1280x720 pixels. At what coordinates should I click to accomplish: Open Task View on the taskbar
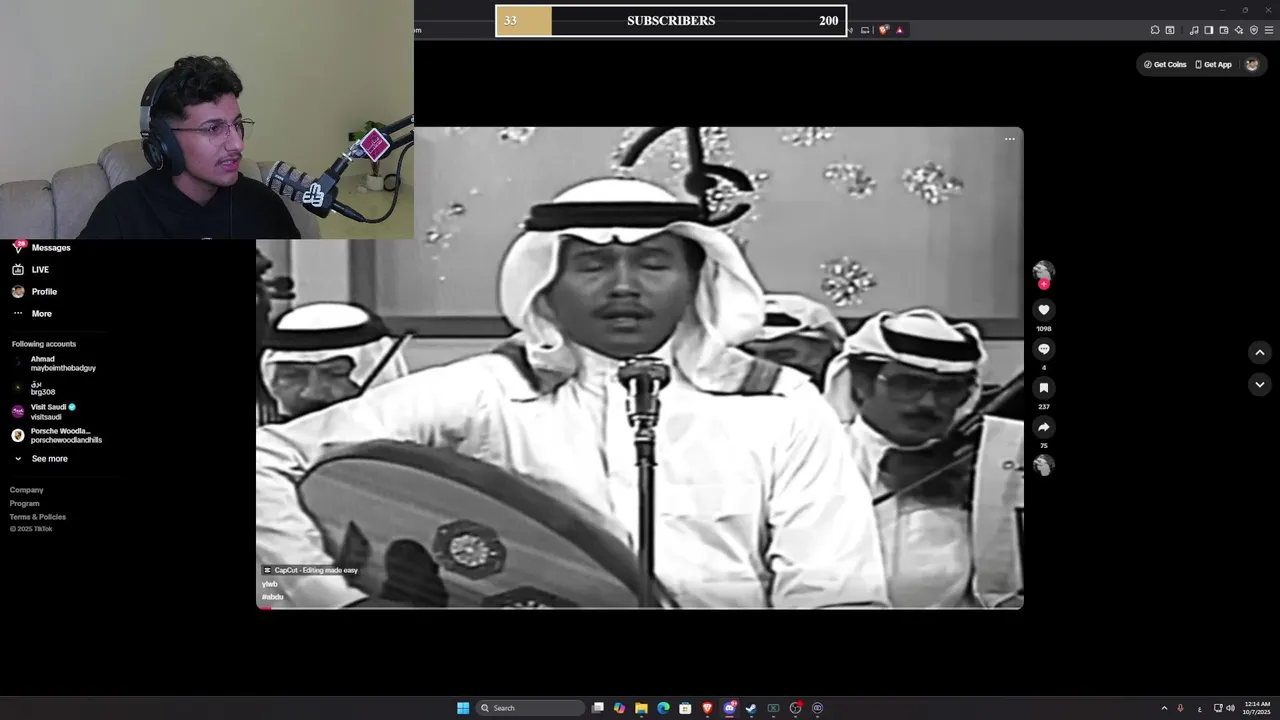[x=597, y=708]
